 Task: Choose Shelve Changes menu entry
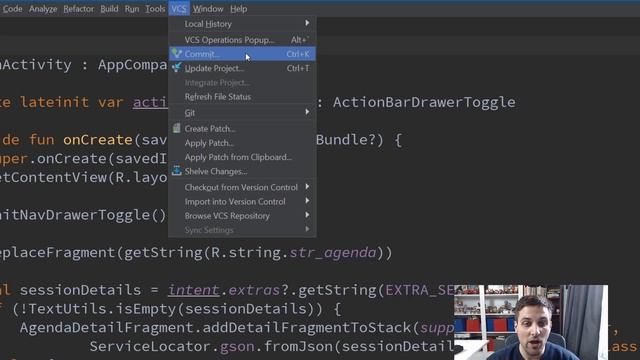[x=242, y=171]
